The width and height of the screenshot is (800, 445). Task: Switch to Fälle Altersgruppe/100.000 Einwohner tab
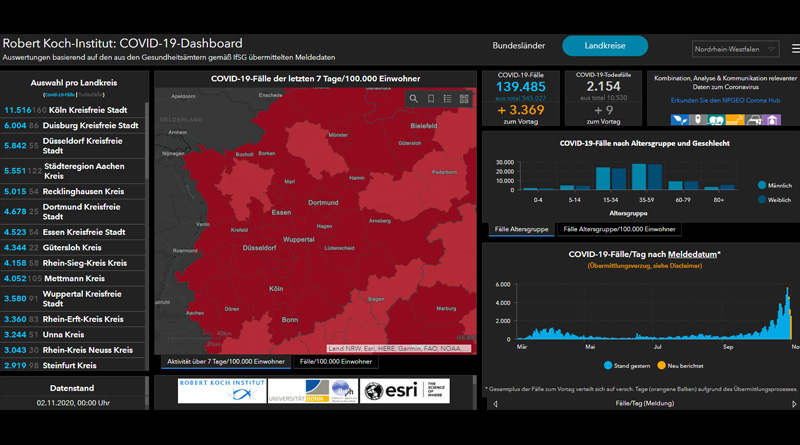(619, 229)
